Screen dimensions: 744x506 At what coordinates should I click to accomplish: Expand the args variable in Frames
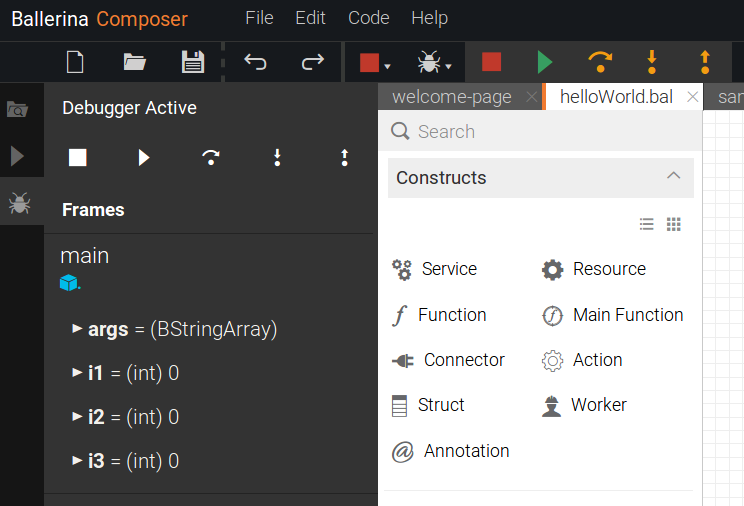coord(77,328)
